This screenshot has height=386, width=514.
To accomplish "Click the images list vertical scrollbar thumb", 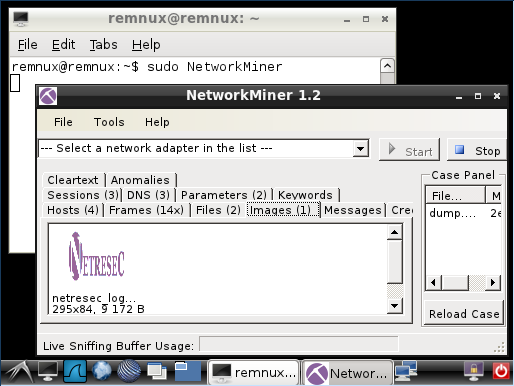I will pos(395,262).
